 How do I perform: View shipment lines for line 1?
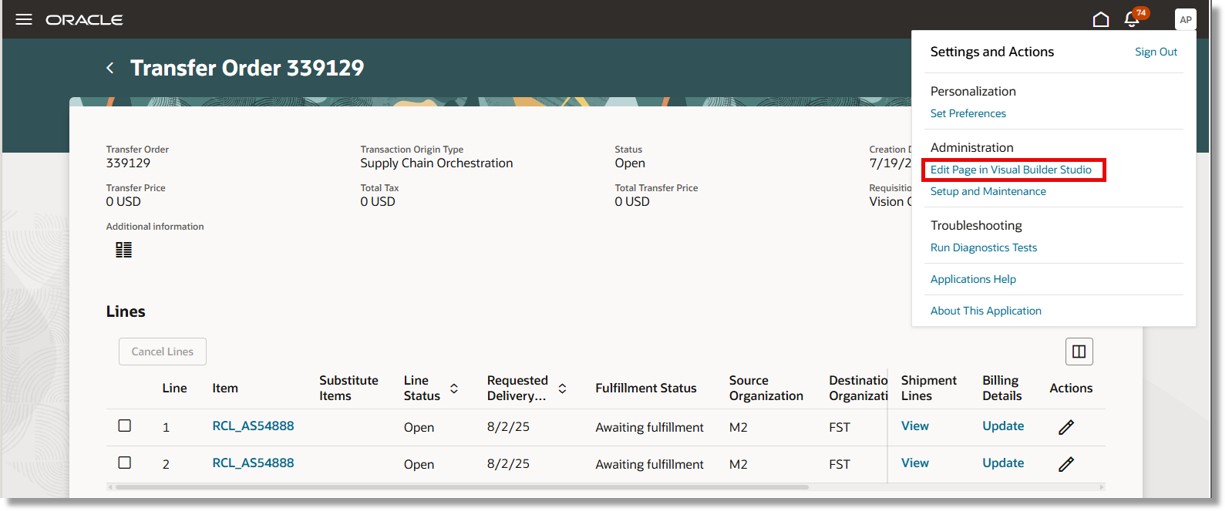tap(915, 426)
